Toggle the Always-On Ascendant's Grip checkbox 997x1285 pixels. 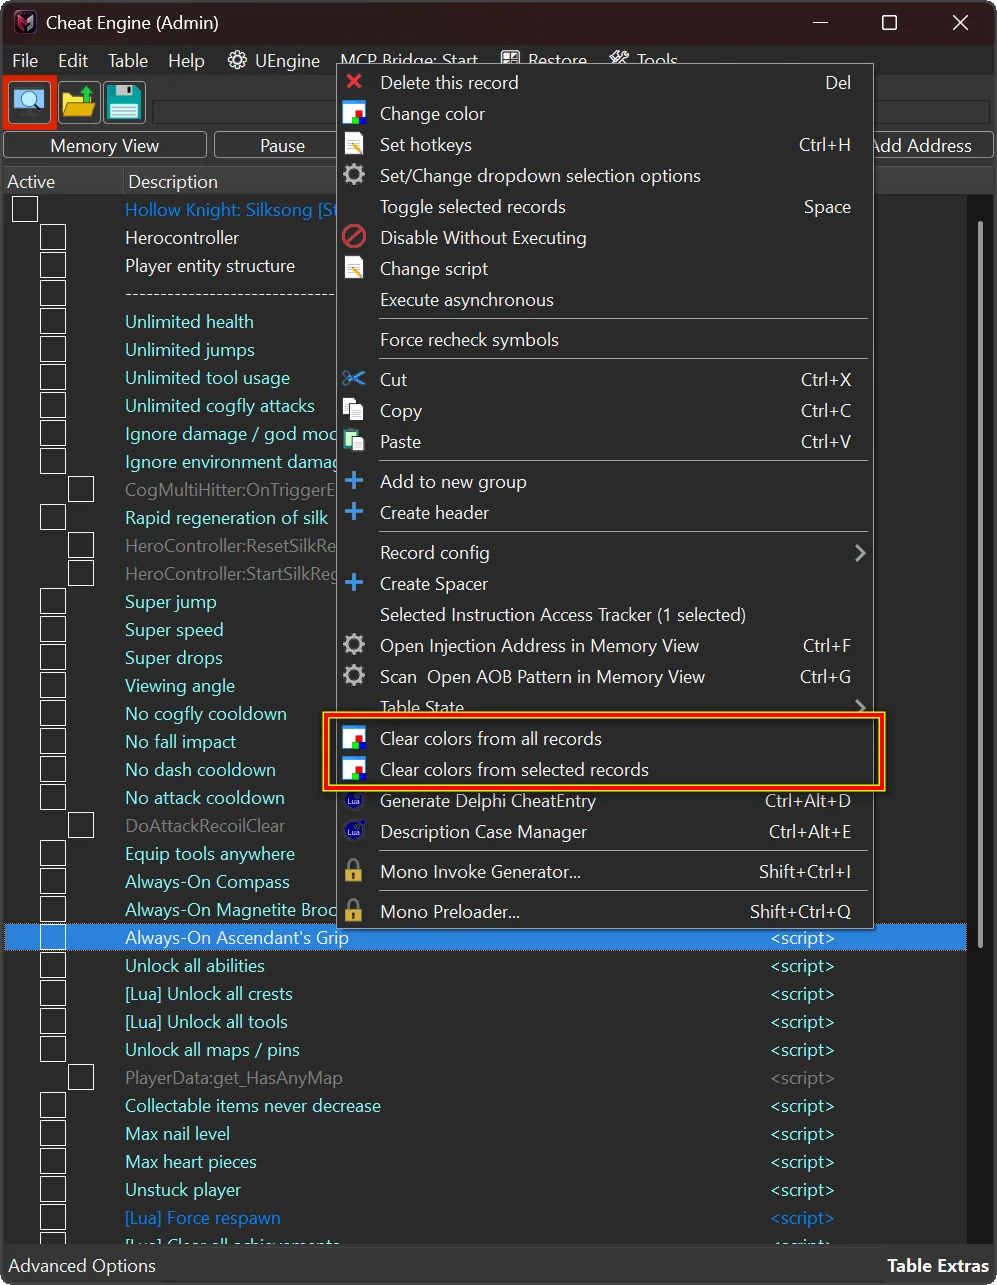coord(53,937)
